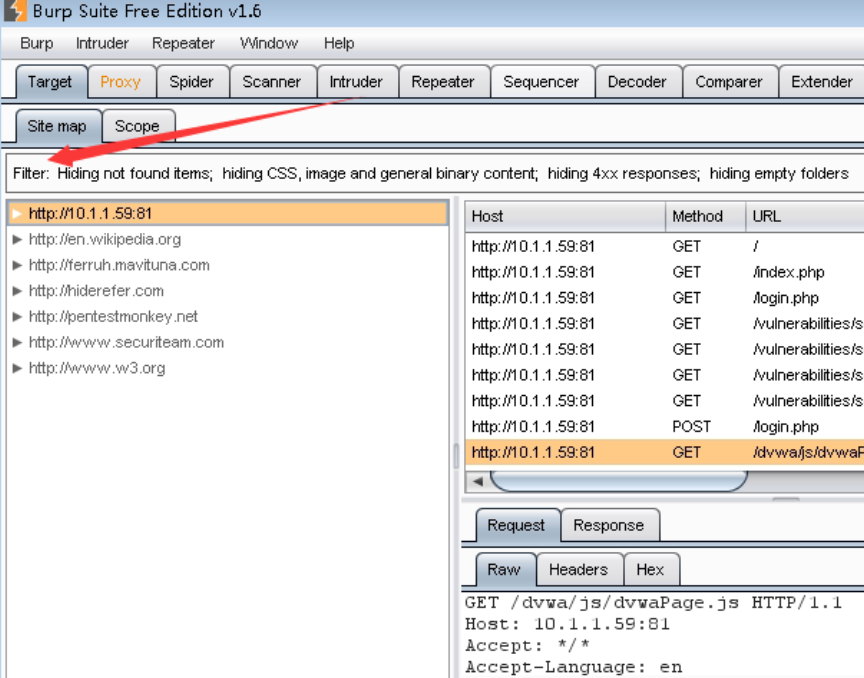The height and width of the screenshot is (678, 864).
Task: Open the Repeater menu in menu bar
Action: coord(183,43)
